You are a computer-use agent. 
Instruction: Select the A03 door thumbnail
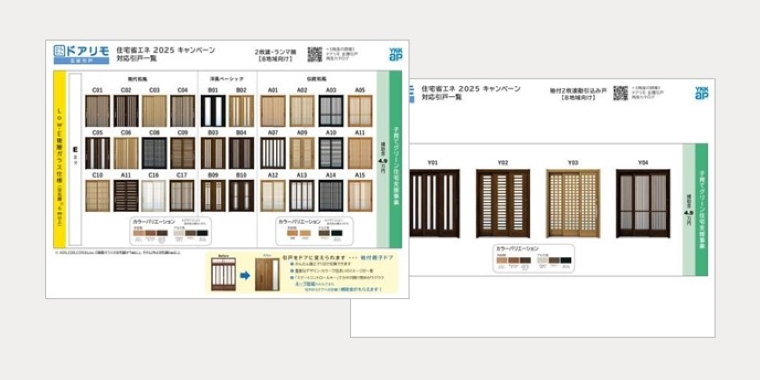331,111
